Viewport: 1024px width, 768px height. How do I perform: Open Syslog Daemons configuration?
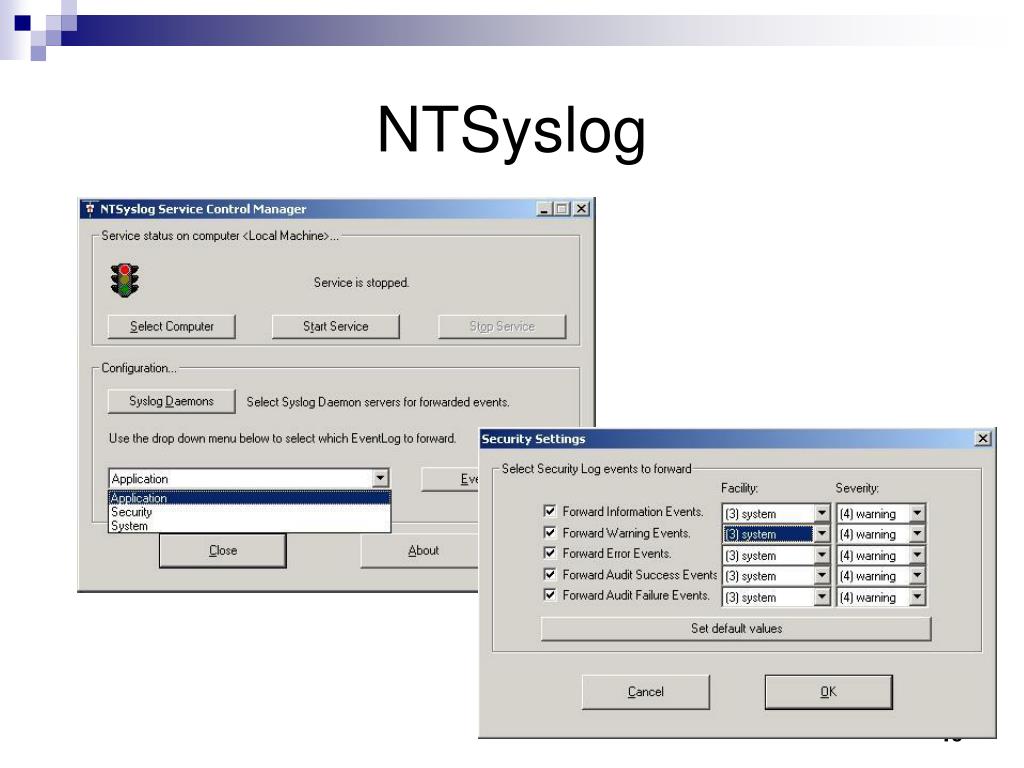pos(172,401)
